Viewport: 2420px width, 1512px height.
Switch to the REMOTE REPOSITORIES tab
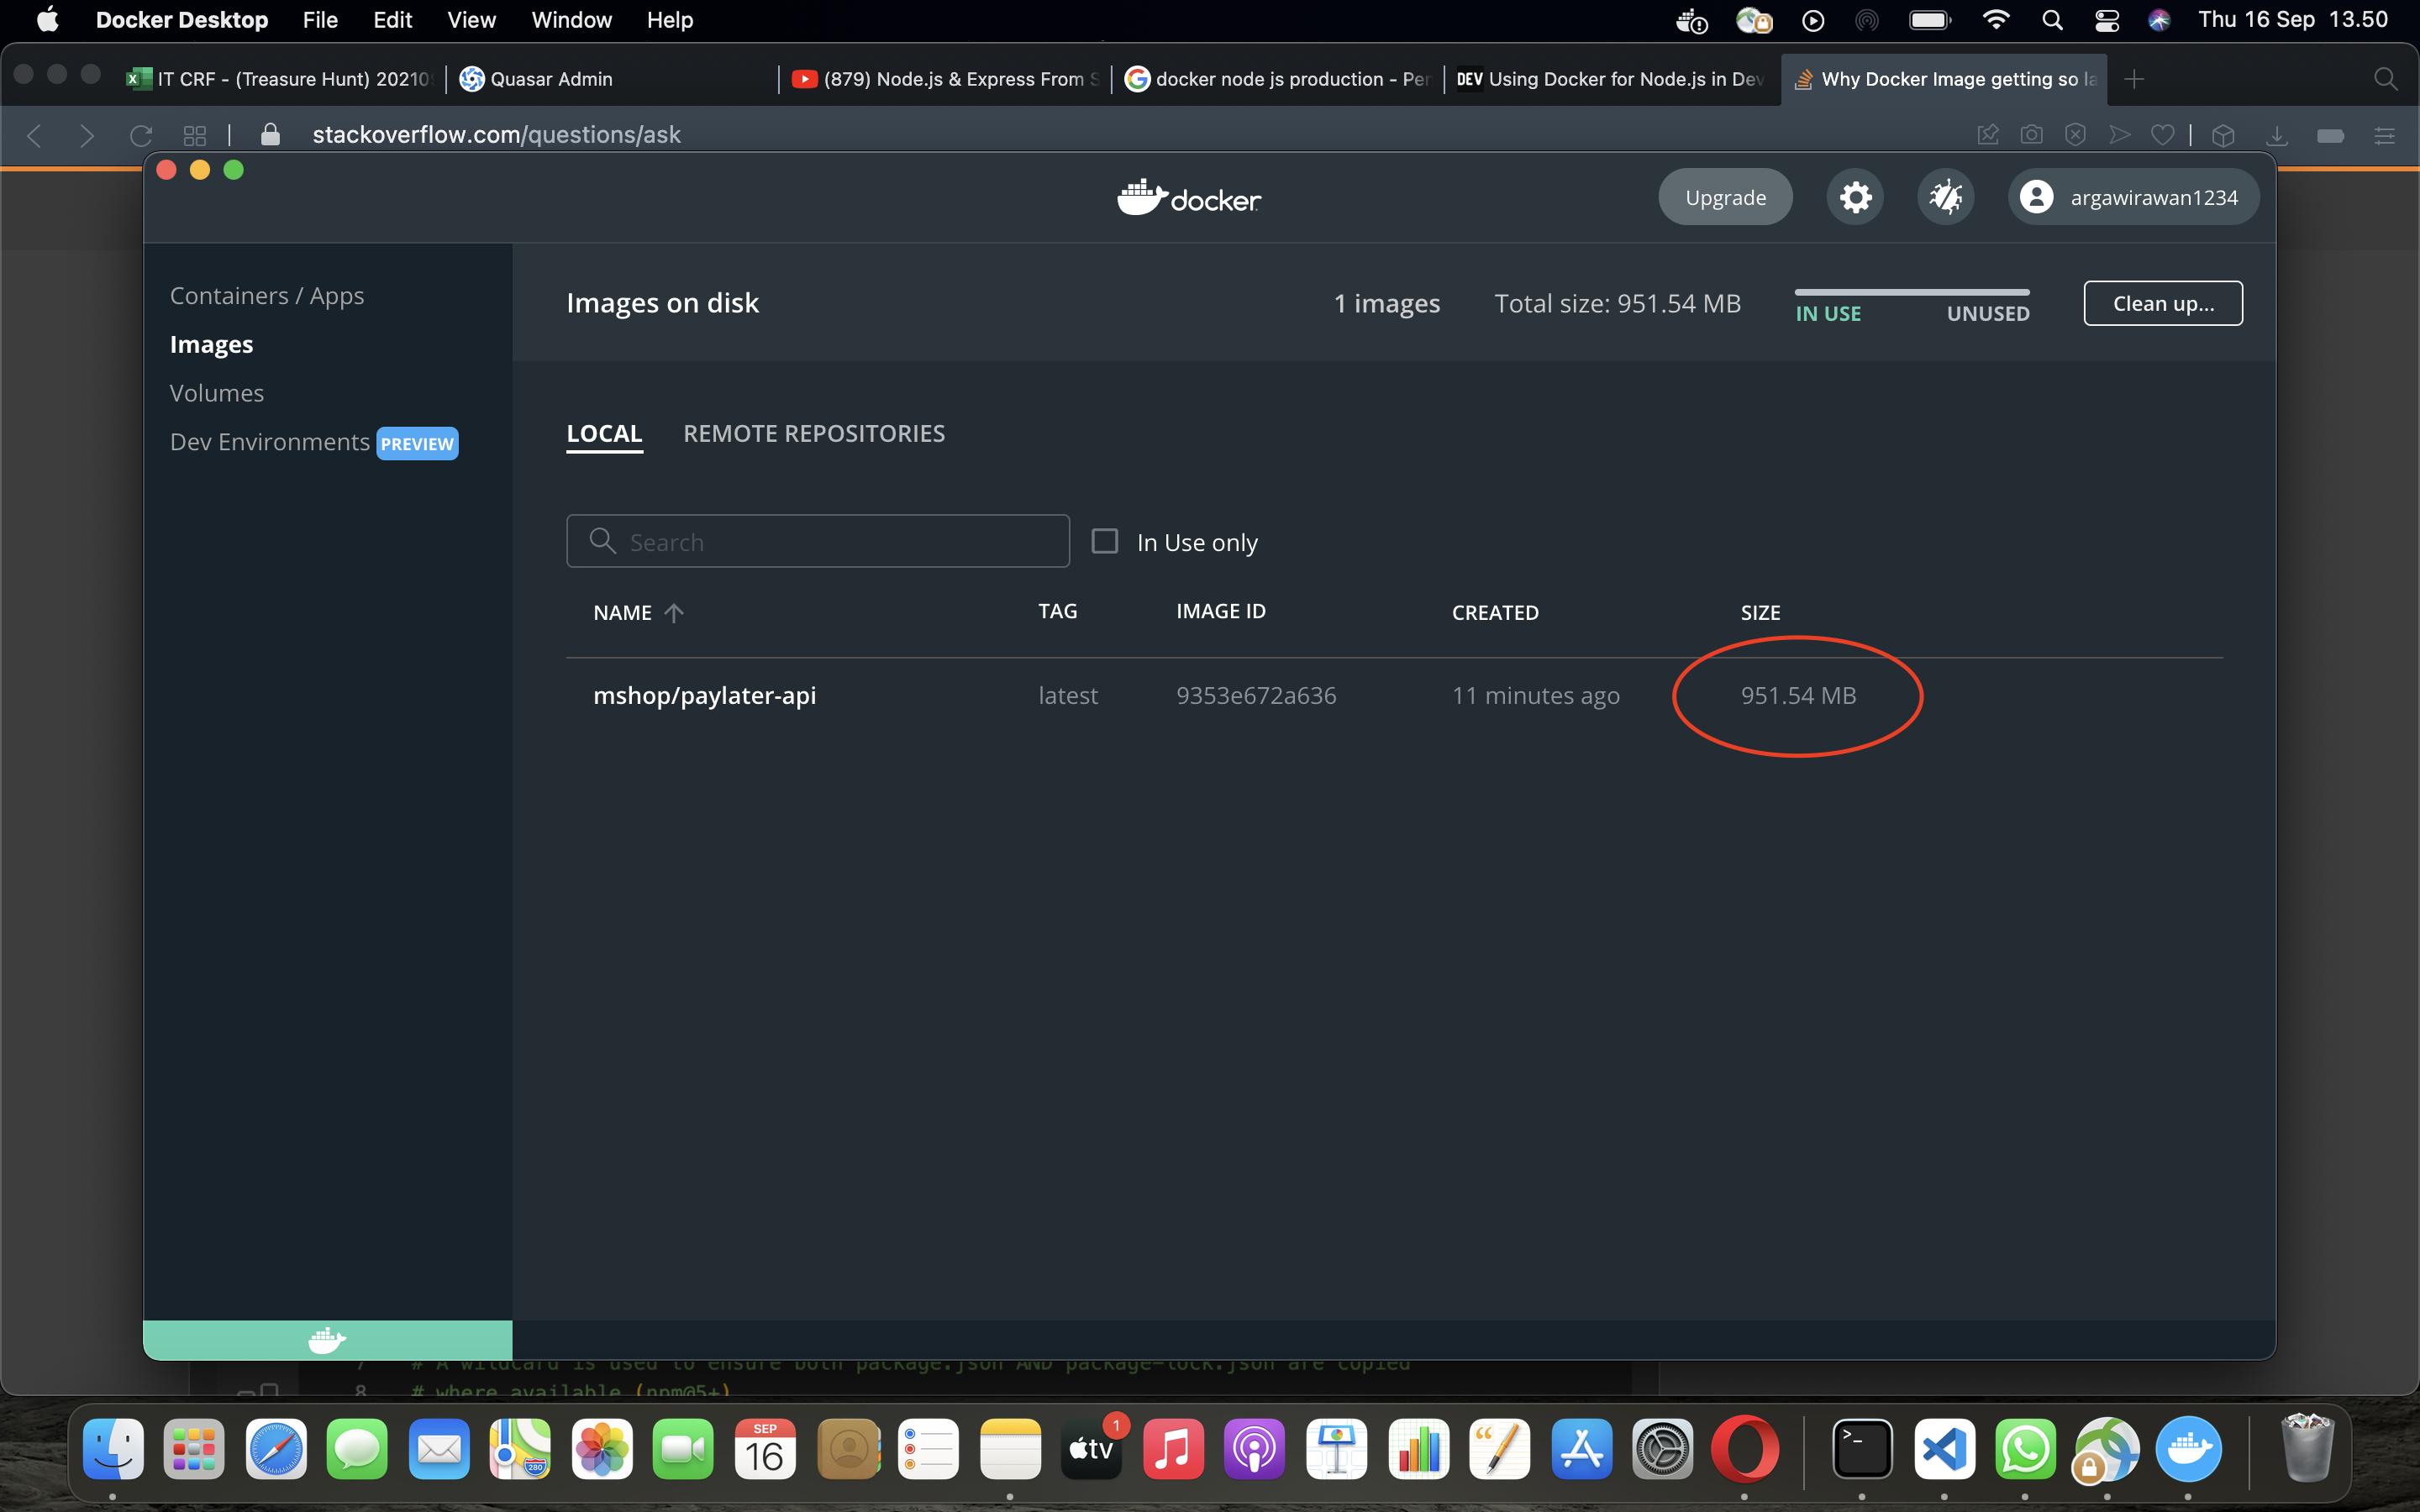tap(814, 433)
